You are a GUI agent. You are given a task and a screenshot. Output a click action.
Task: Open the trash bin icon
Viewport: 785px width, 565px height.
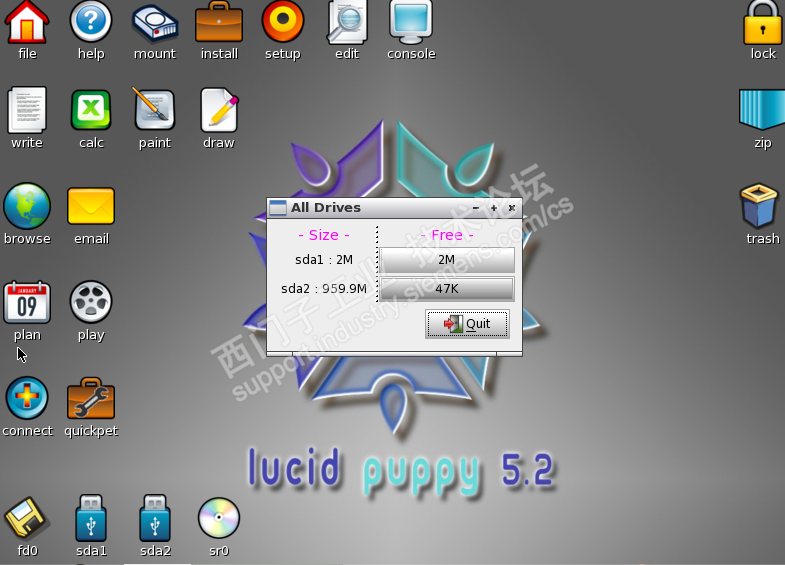click(759, 206)
